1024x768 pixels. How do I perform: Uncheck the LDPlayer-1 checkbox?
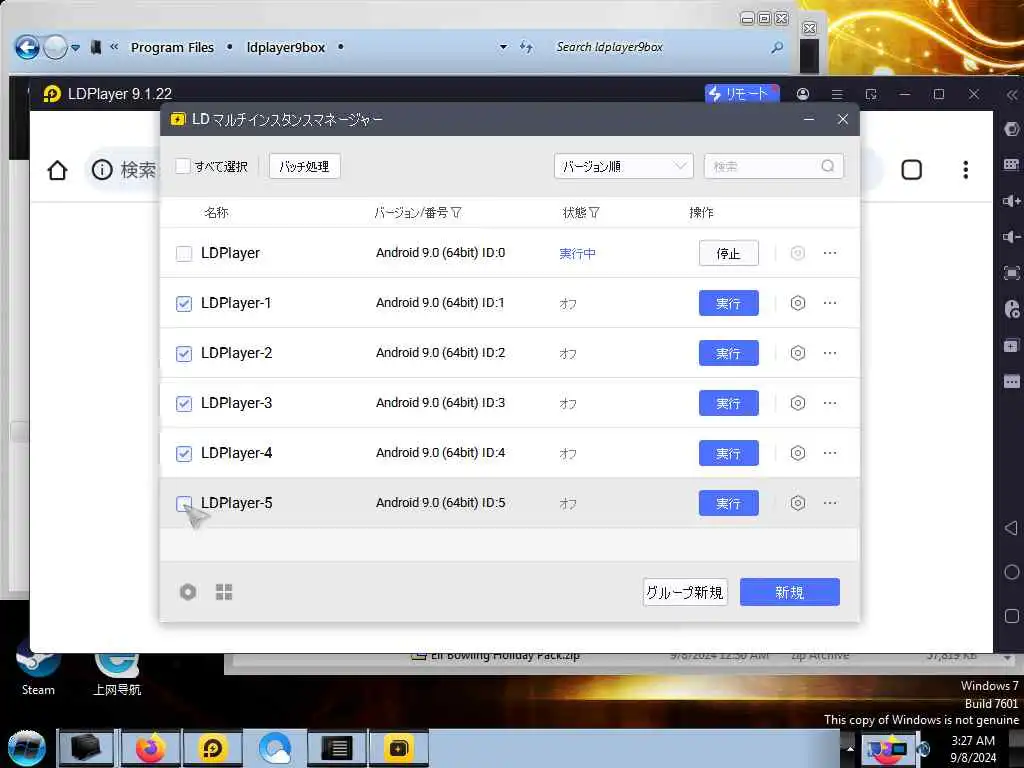184,304
